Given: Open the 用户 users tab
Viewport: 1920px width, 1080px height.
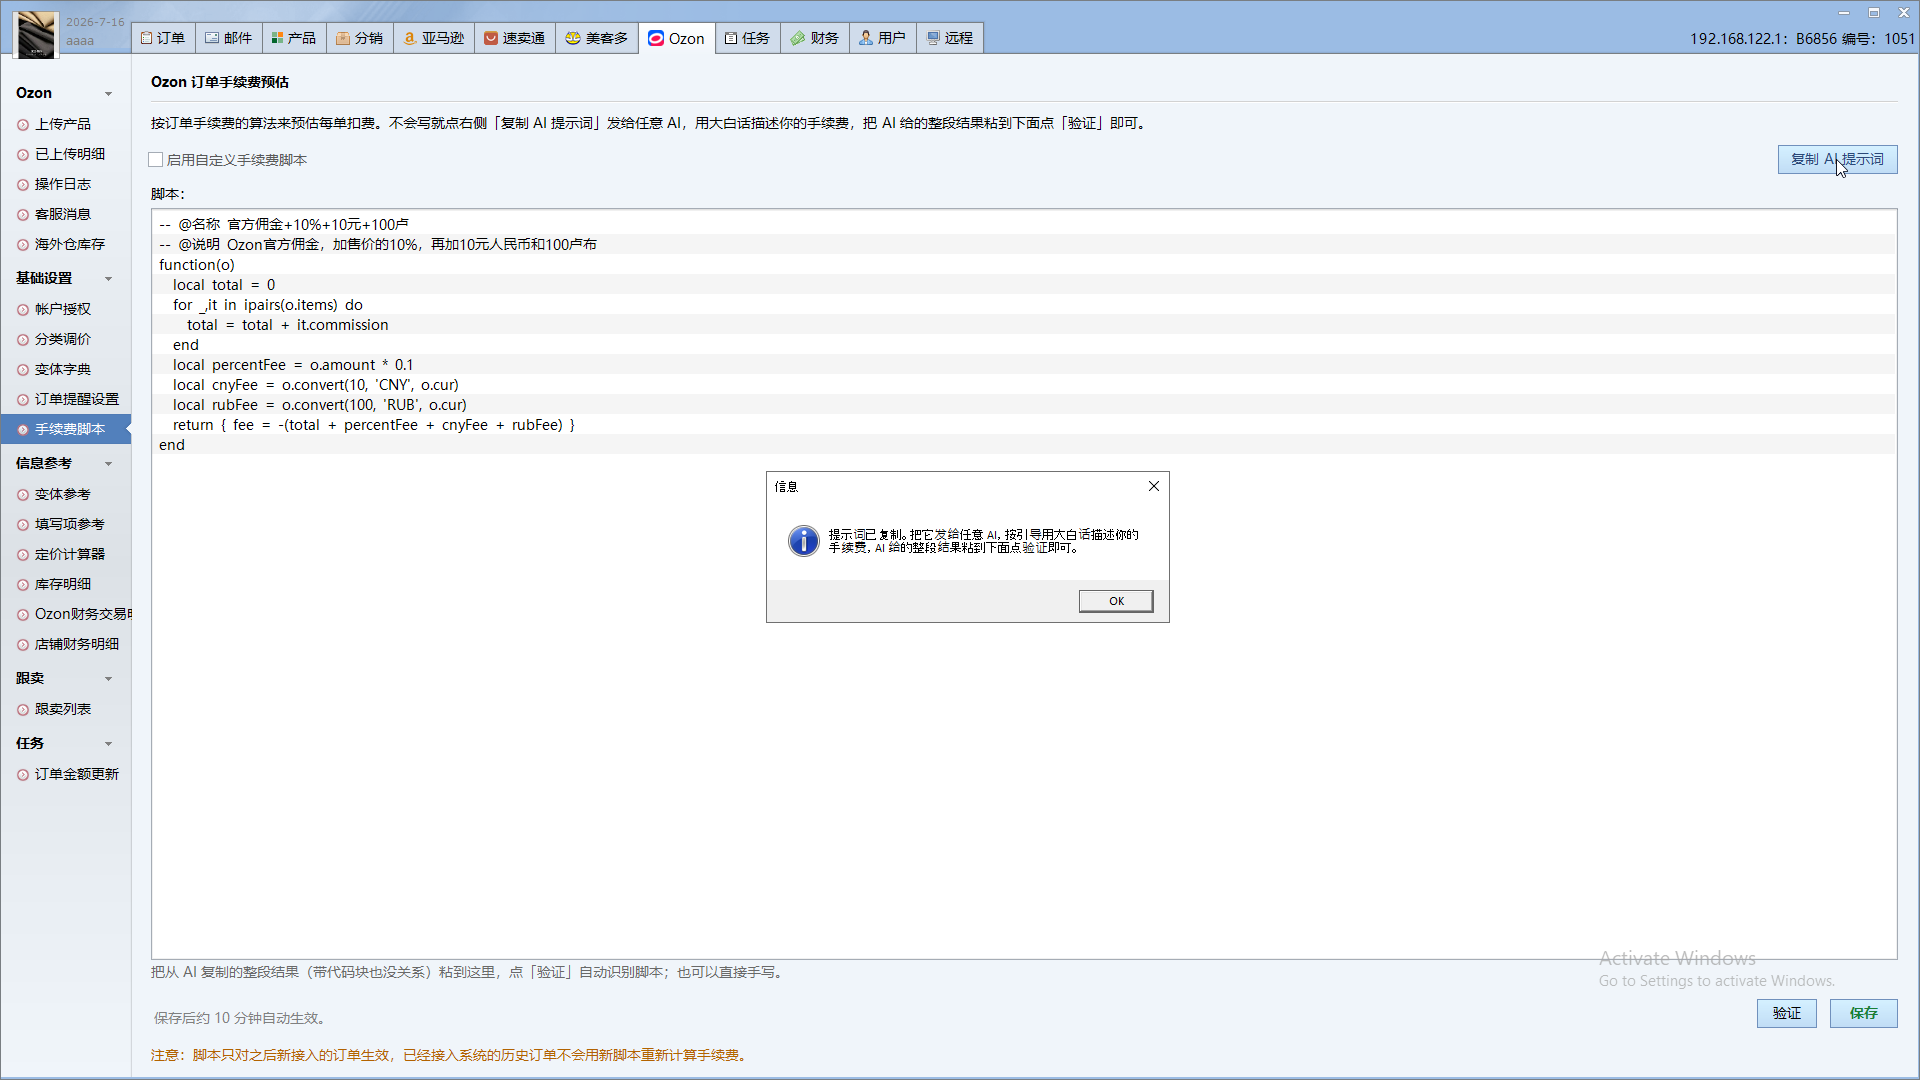Looking at the screenshot, I should (x=883, y=38).
